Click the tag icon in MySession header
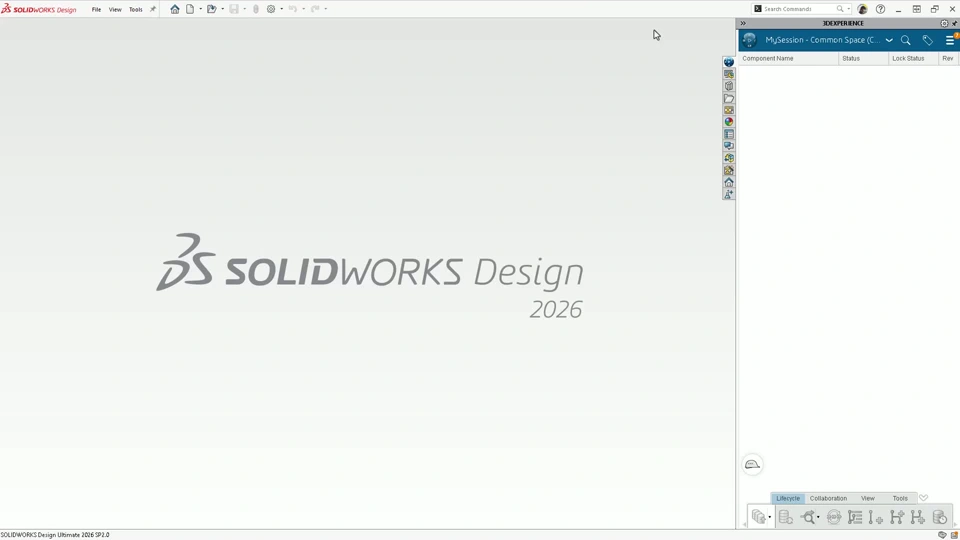The height and width of the screenshot is (540, 960). point(928,40)
